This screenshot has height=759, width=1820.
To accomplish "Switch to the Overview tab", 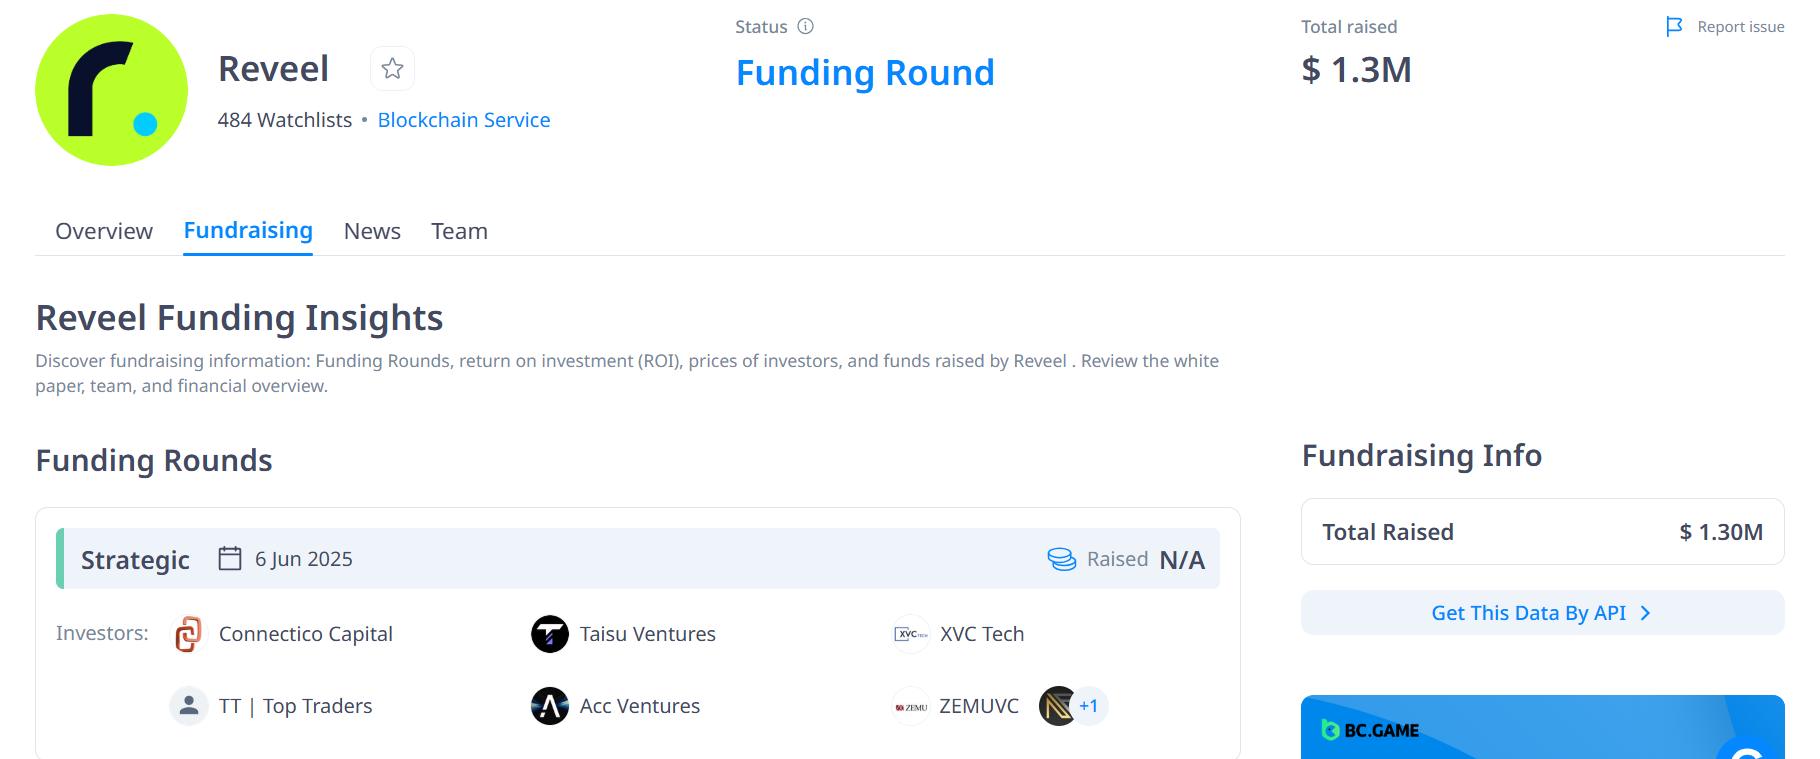I will (x=103, y=231).
